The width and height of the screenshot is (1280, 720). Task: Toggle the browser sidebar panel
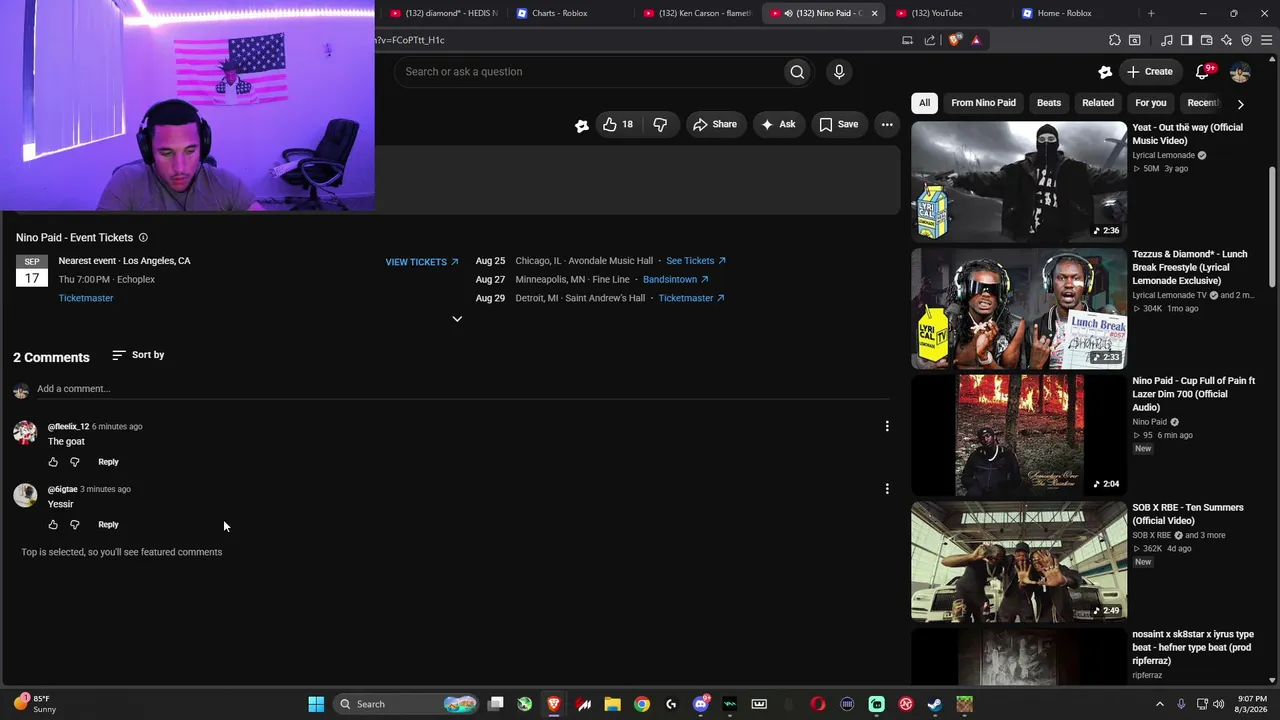1186,40
